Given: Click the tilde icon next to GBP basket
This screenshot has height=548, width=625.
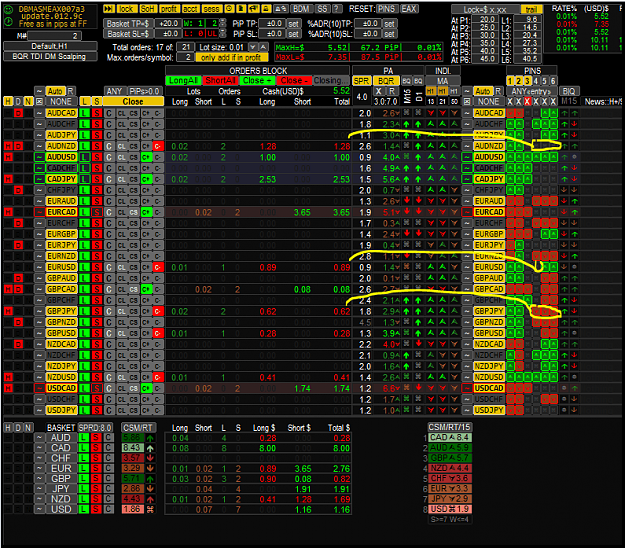Looking at the screenshot, I should (x=39, y=479).
